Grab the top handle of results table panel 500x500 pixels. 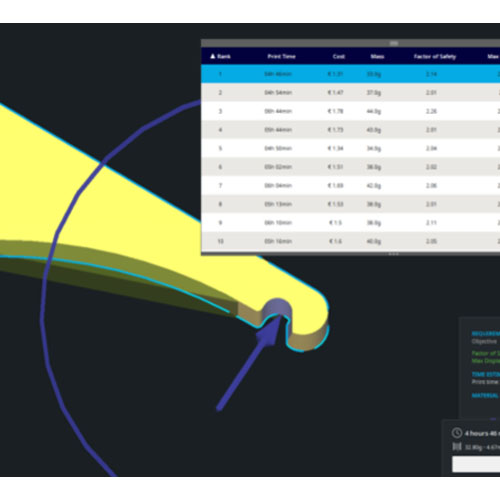tap(394, 43)
